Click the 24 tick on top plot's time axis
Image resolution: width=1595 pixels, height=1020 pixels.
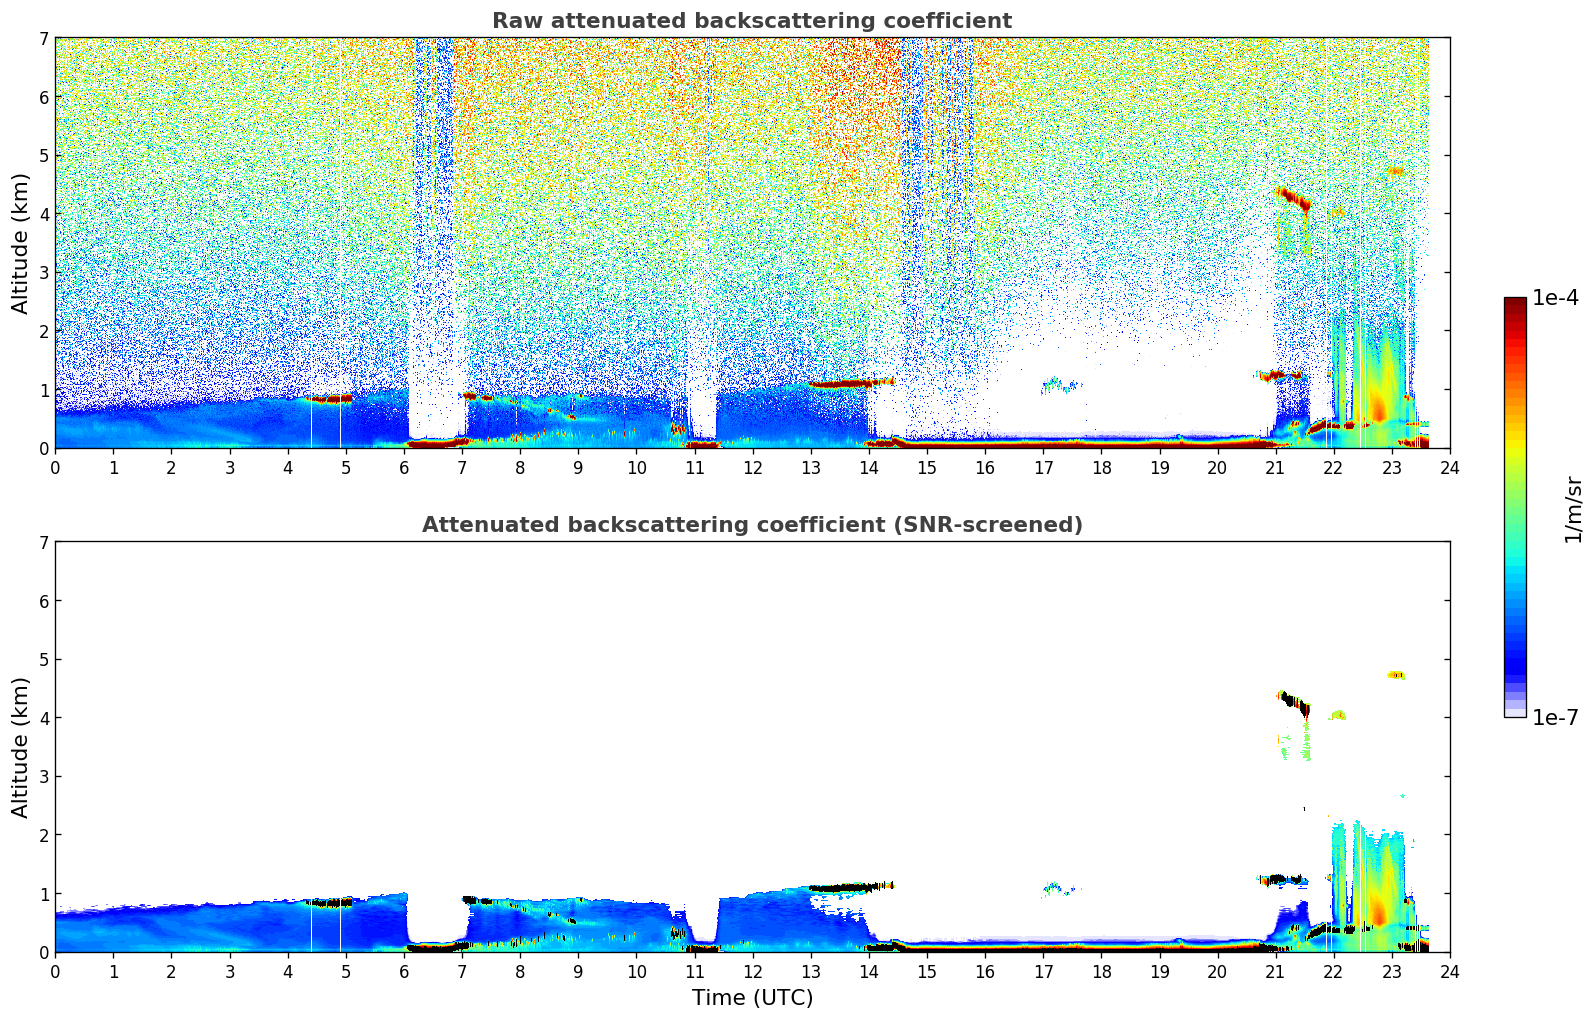click(1449, 467)
